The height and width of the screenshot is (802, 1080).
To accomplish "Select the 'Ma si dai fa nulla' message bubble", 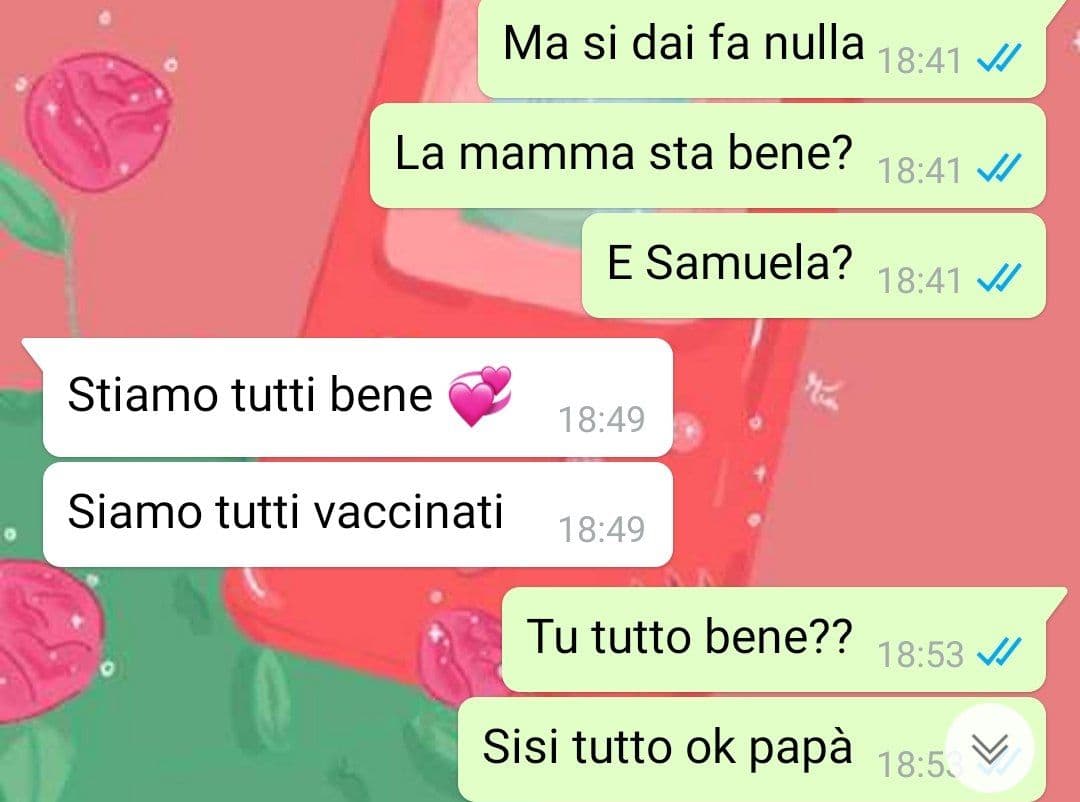I will [x=762, y=48].
